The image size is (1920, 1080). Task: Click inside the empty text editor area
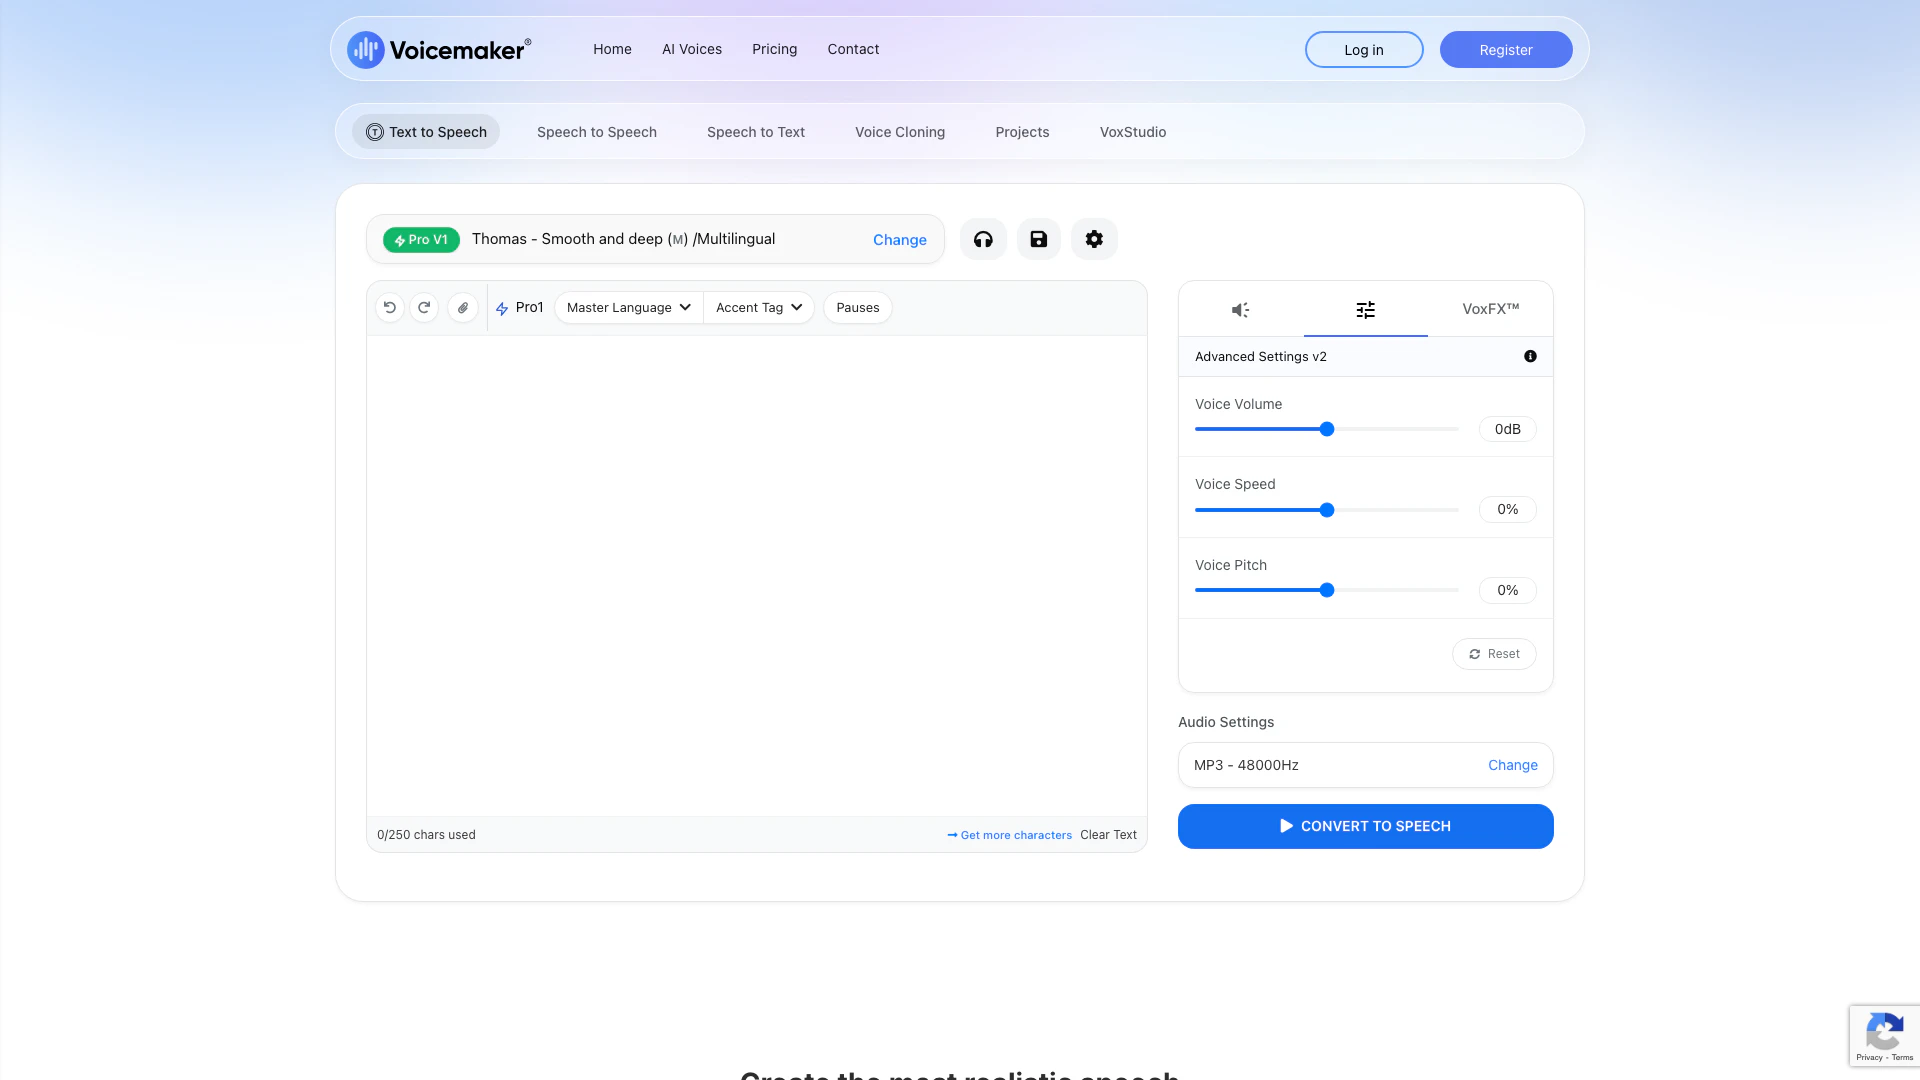[756, 575]
